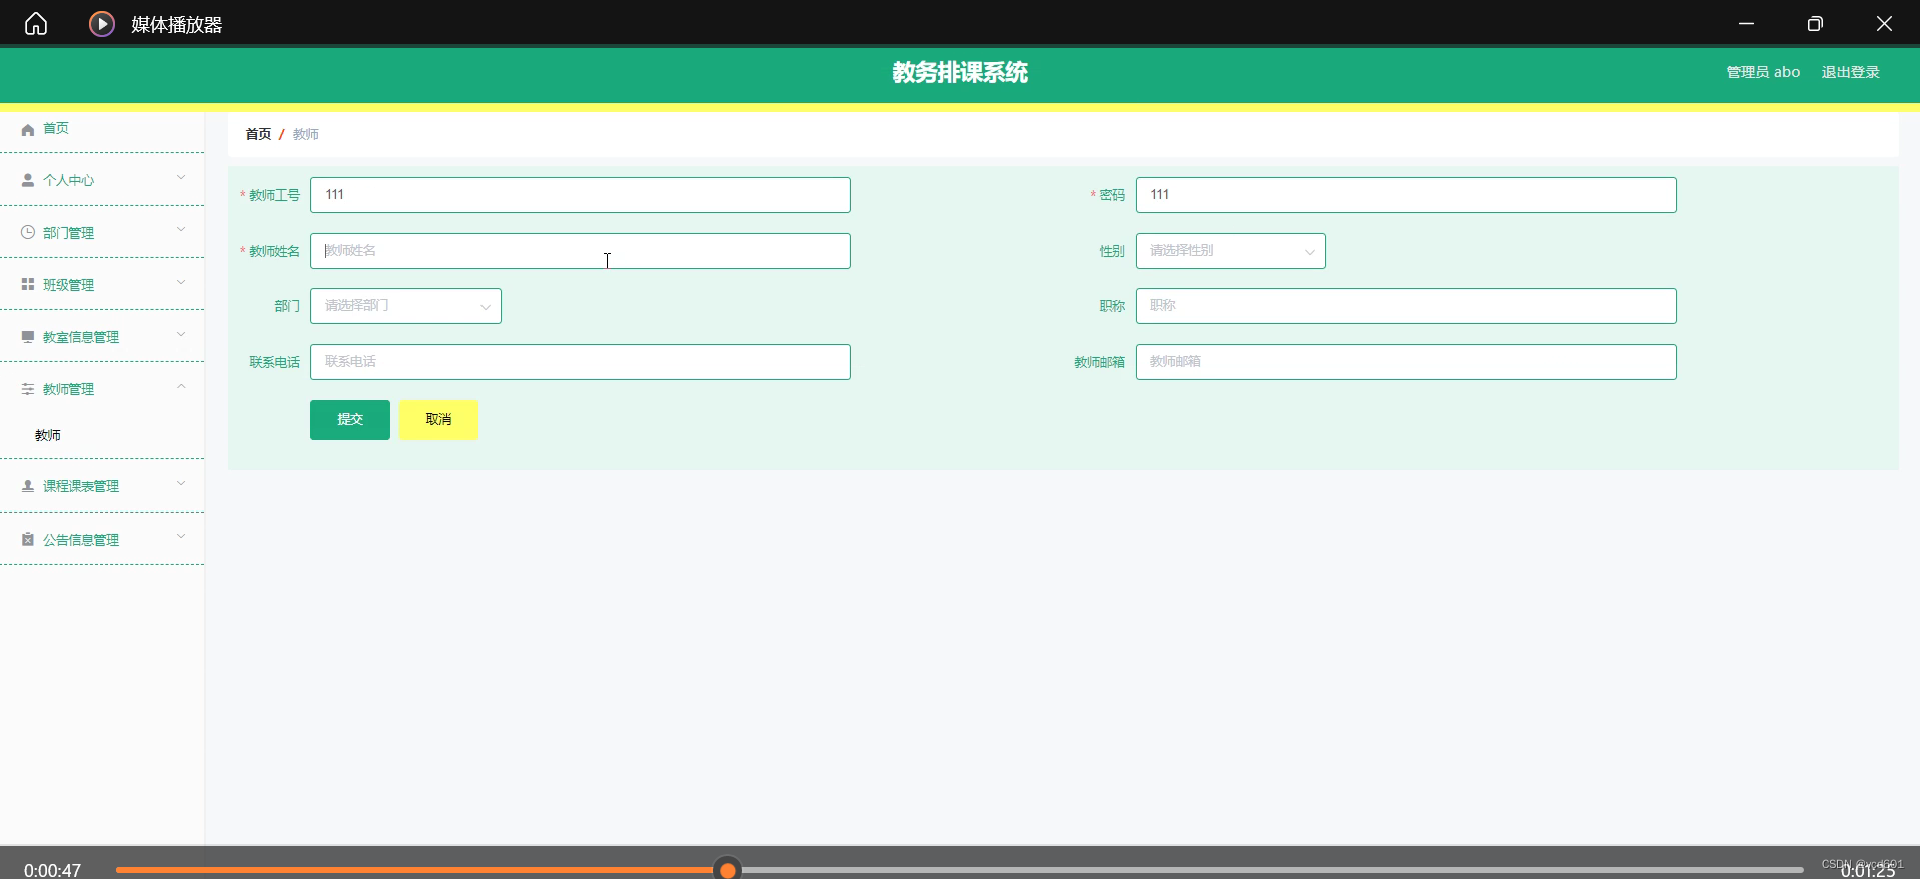The height and width of the screenshot is (879, 1920).
Task: Click the 教务排课系统 header title
Action: pos(960,72)
